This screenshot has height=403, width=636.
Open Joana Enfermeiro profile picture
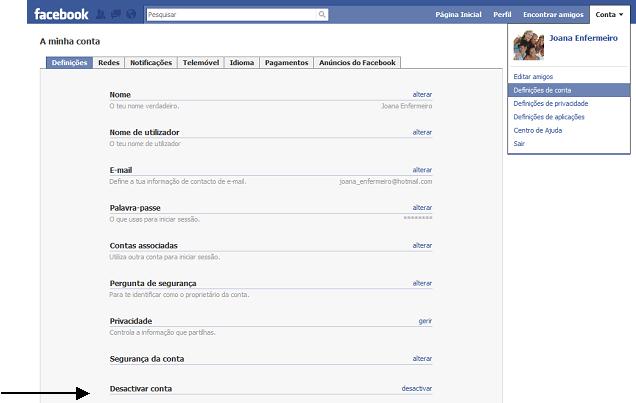(529, 45)
